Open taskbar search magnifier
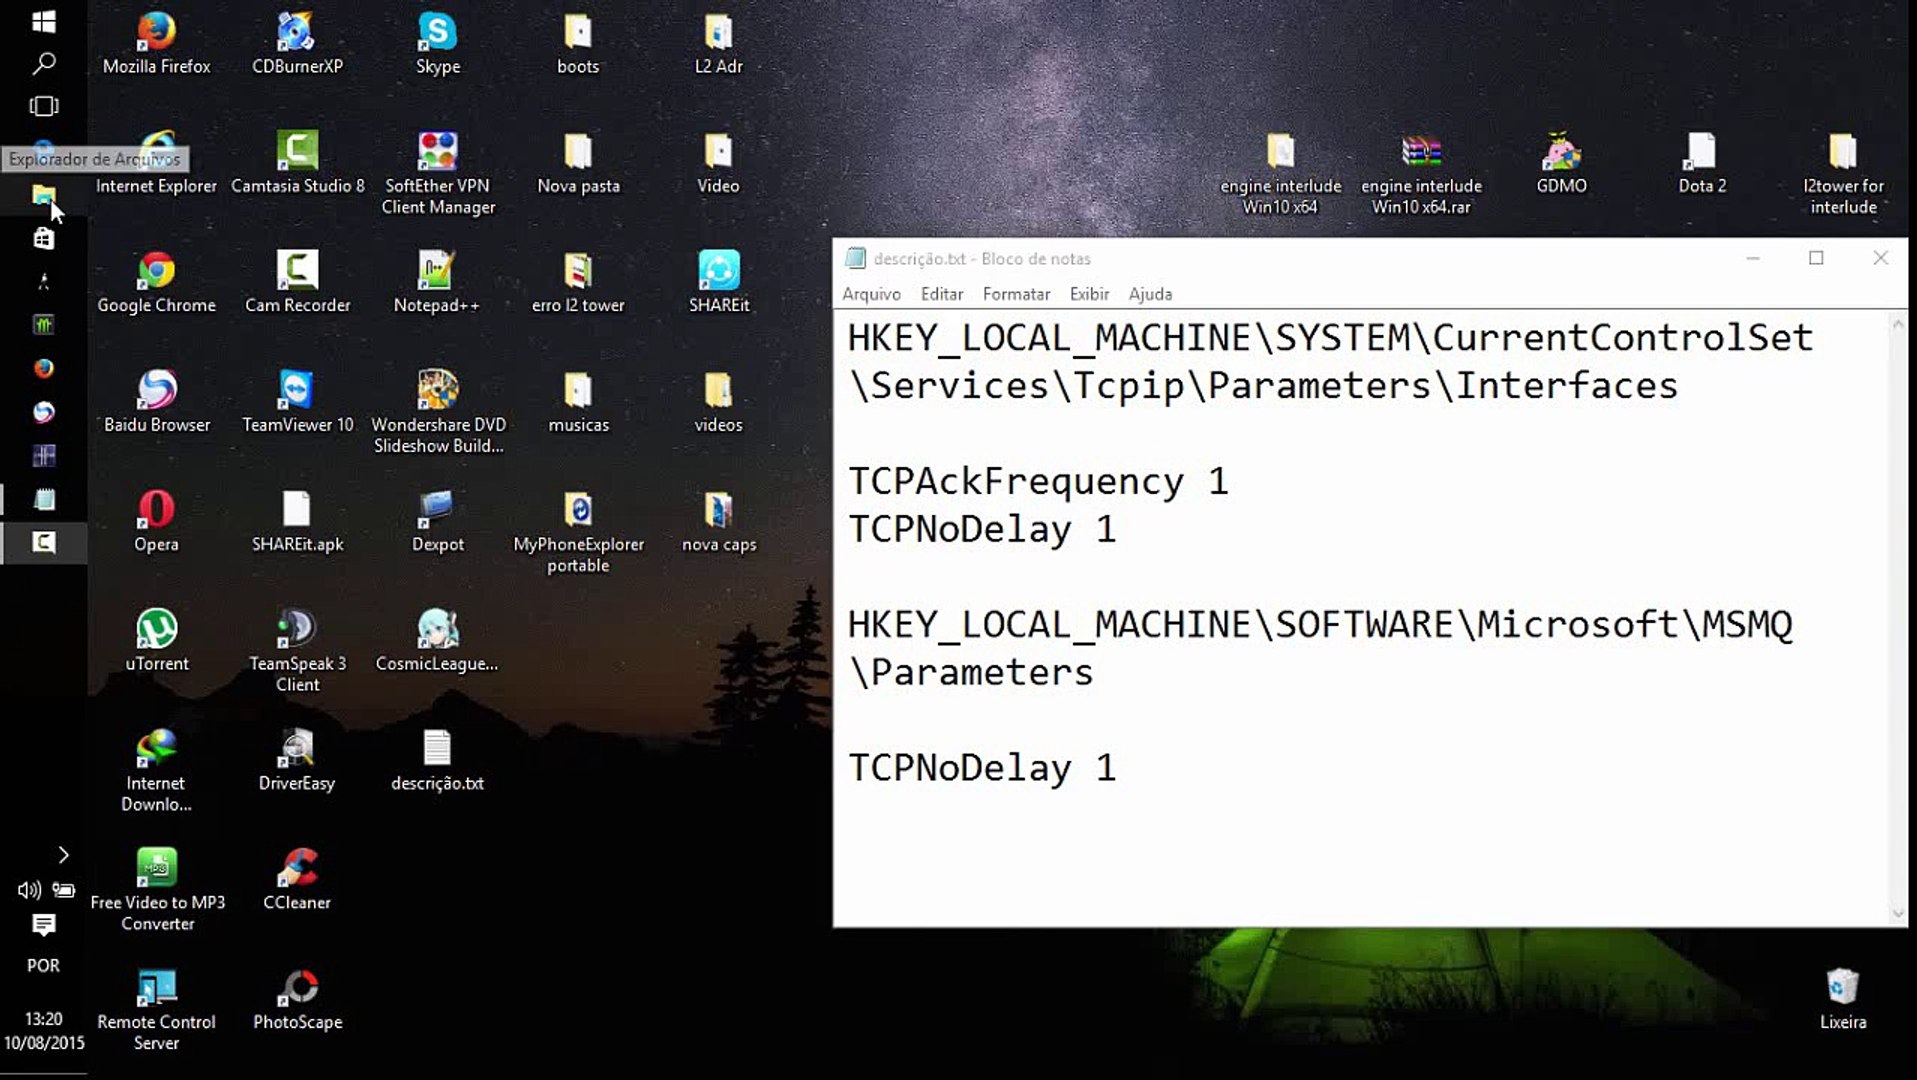 point(43,64)
